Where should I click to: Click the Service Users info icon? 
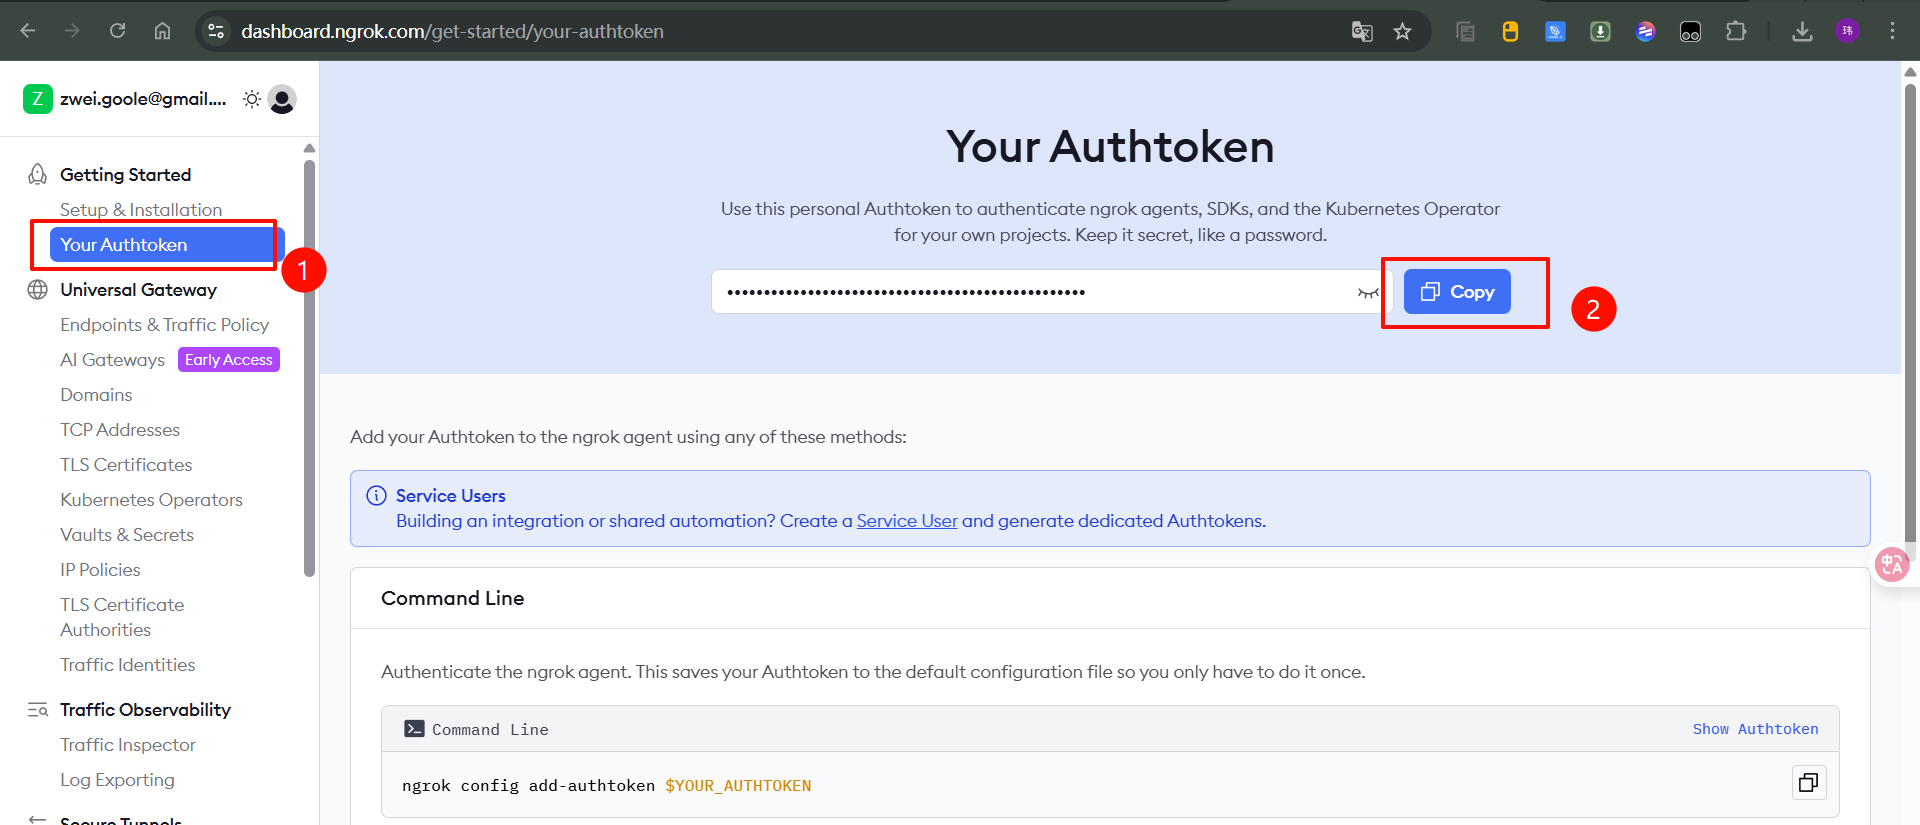376,496
